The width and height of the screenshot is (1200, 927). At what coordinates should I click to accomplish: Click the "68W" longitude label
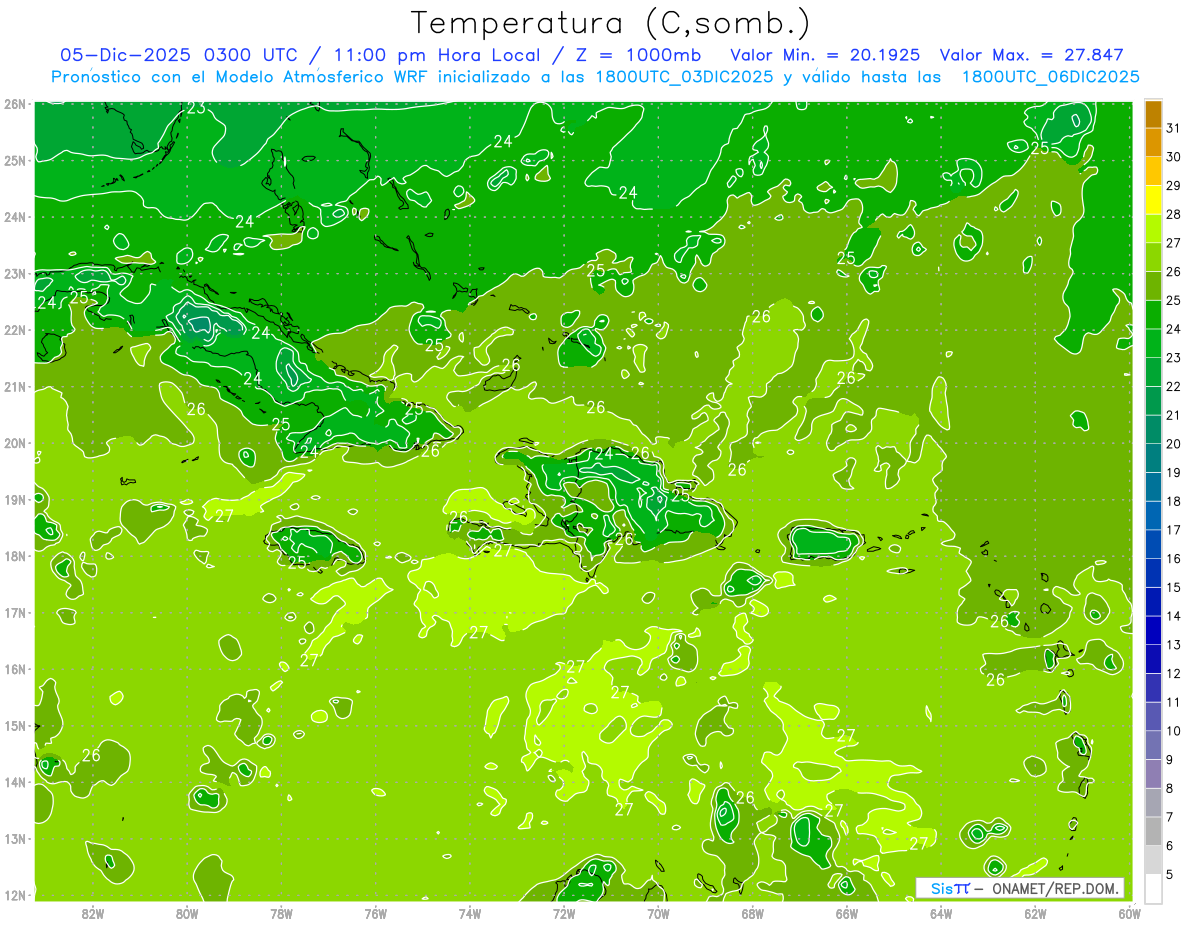click(x=753, y=913)
